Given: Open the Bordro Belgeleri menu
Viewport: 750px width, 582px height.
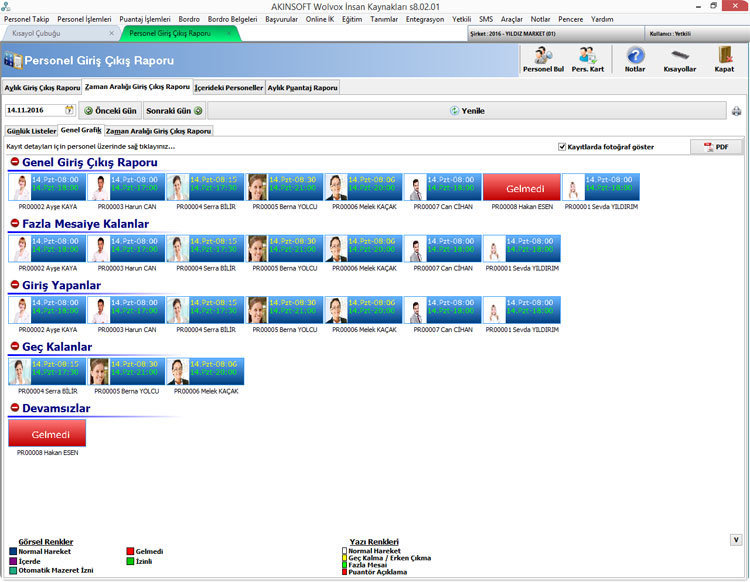Looking at the screenshot, I should [x=232, y=19].
